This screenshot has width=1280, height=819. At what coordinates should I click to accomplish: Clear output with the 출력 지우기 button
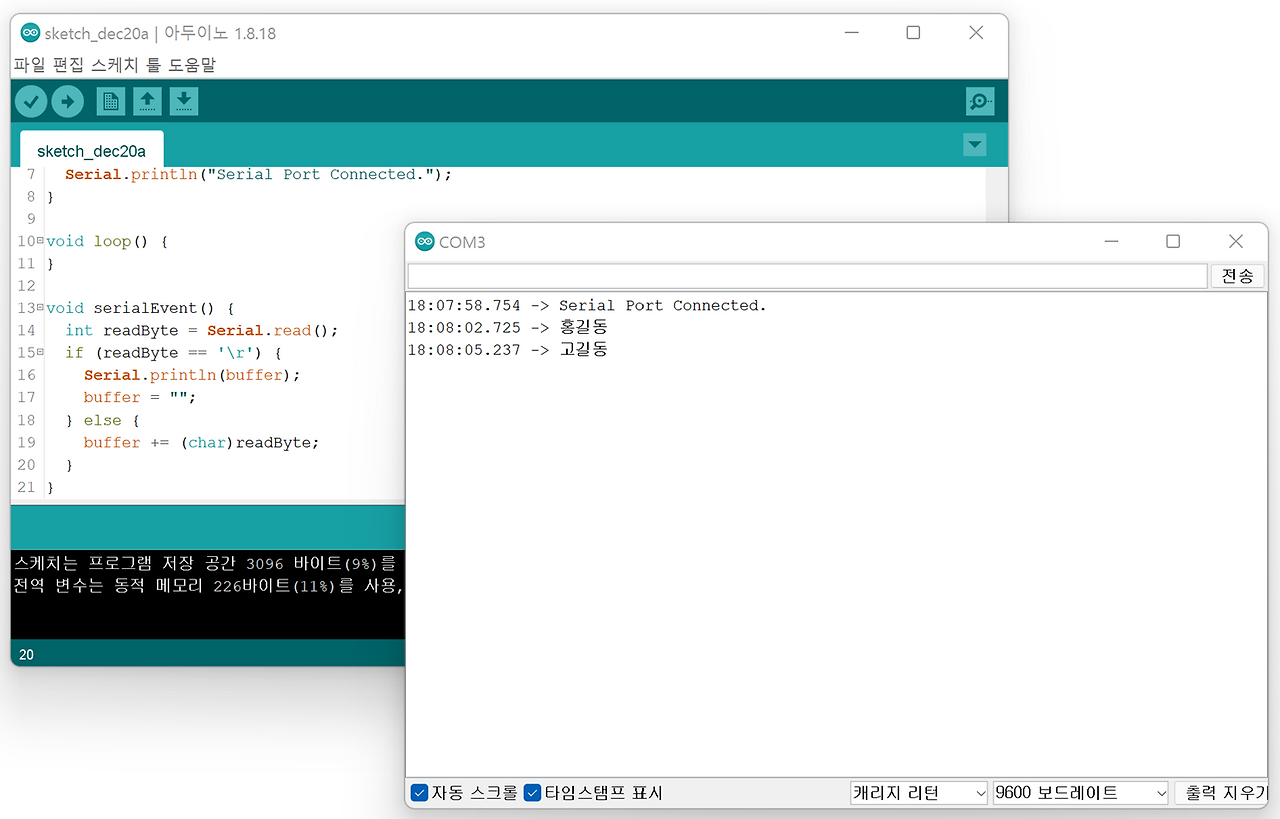tap(1227, 792)
